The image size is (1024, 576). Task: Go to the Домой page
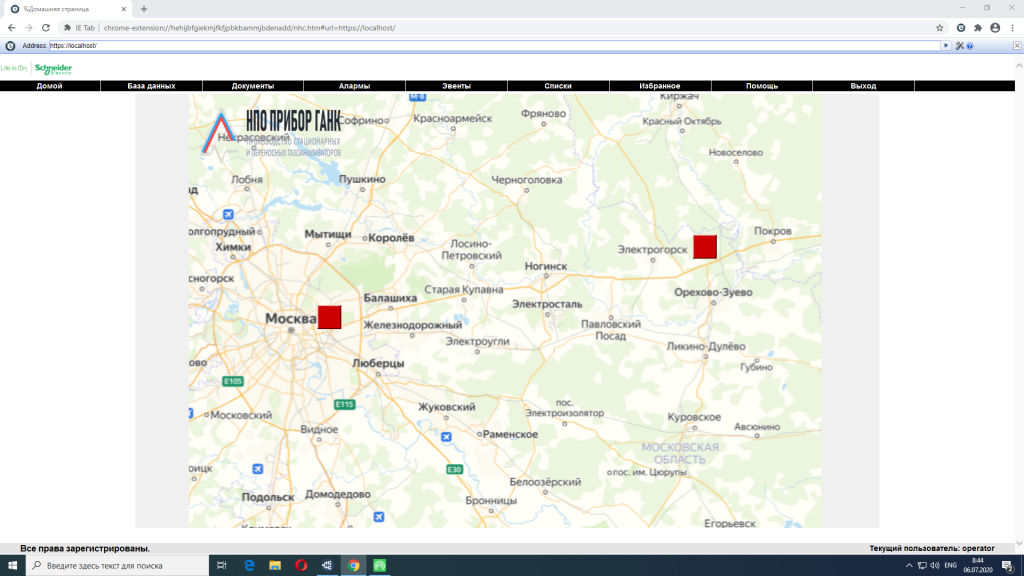tap(49, 86)
